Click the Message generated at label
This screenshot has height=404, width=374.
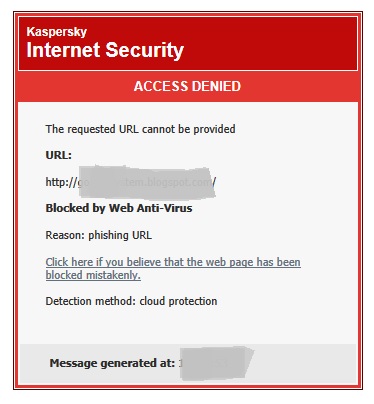(112, 363)
